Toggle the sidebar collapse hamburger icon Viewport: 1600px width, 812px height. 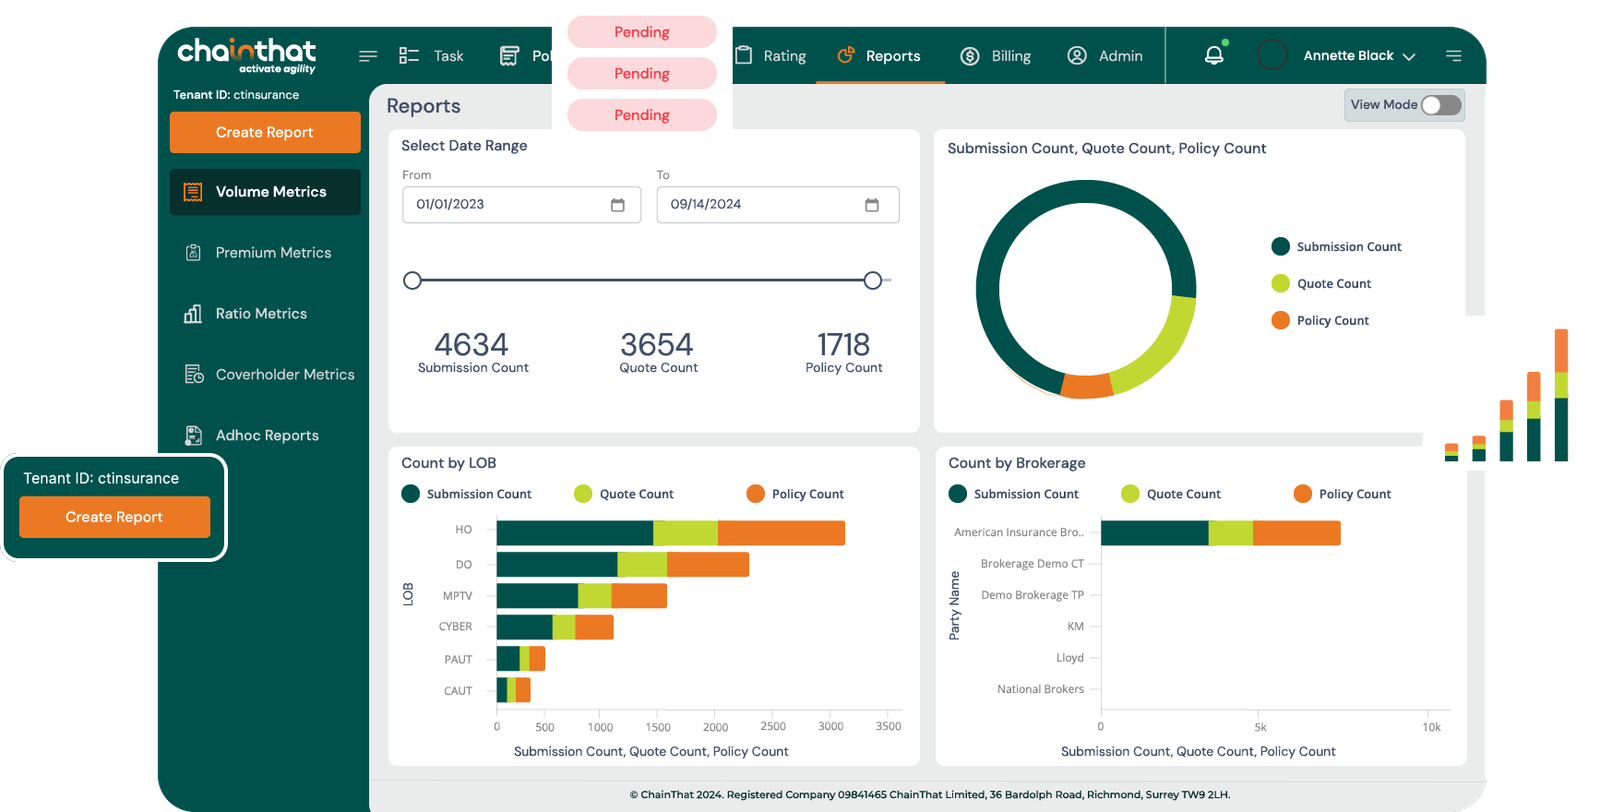[x=368, y=56]
